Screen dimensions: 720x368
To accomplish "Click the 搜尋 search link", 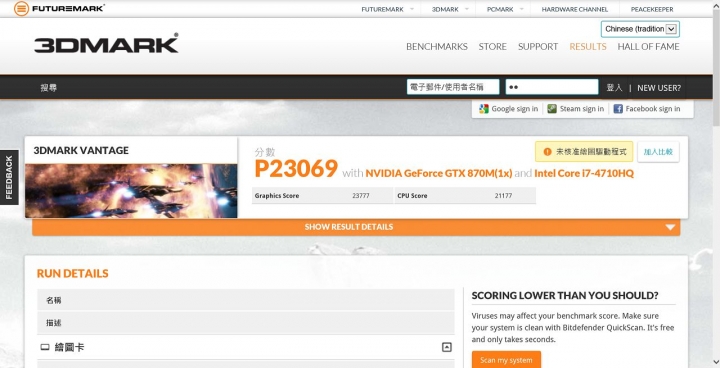I will click(x=49, y=88).
